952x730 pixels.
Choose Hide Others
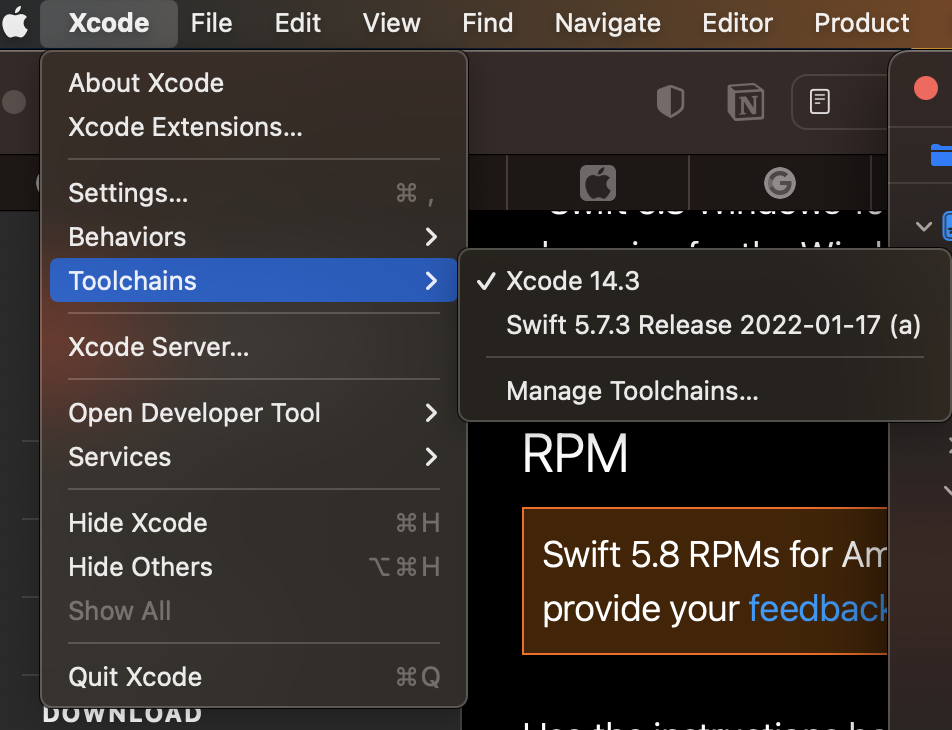(x=254, y=567)
